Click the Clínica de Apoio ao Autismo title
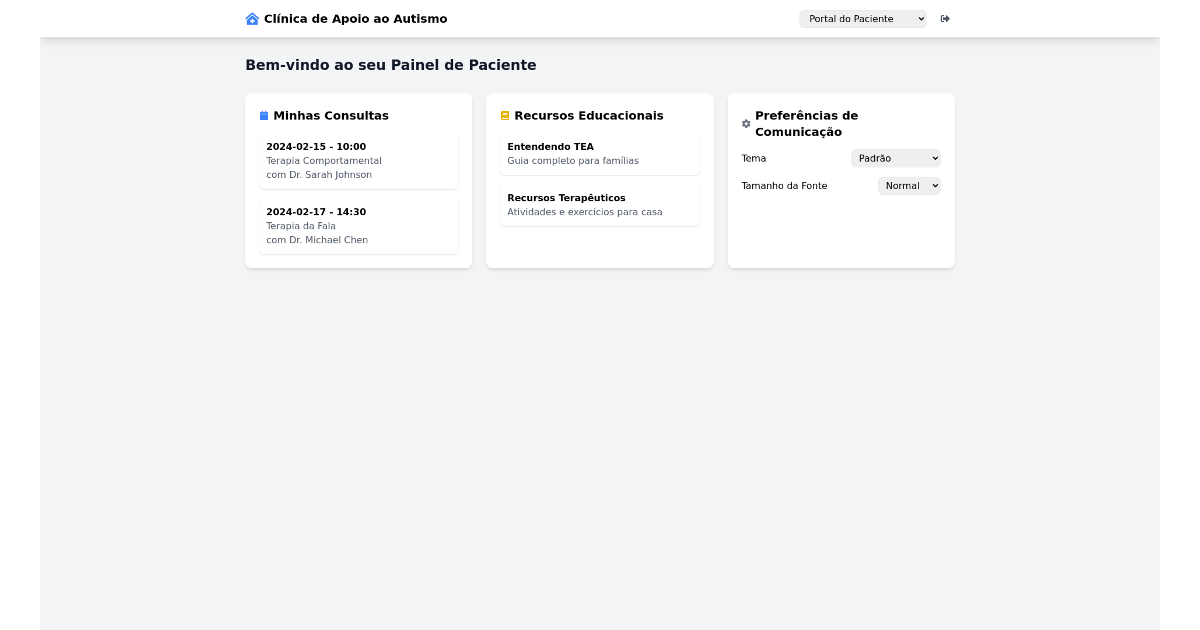 click(x=354, y=18)
